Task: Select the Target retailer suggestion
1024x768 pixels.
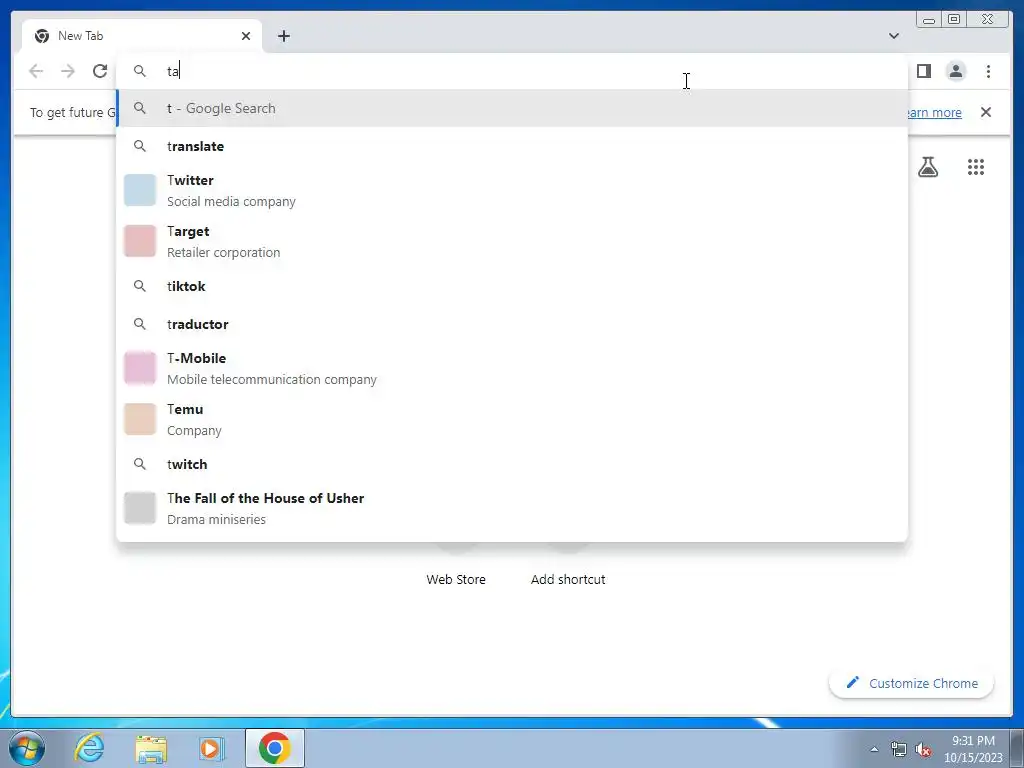Action: pos(512,242)
